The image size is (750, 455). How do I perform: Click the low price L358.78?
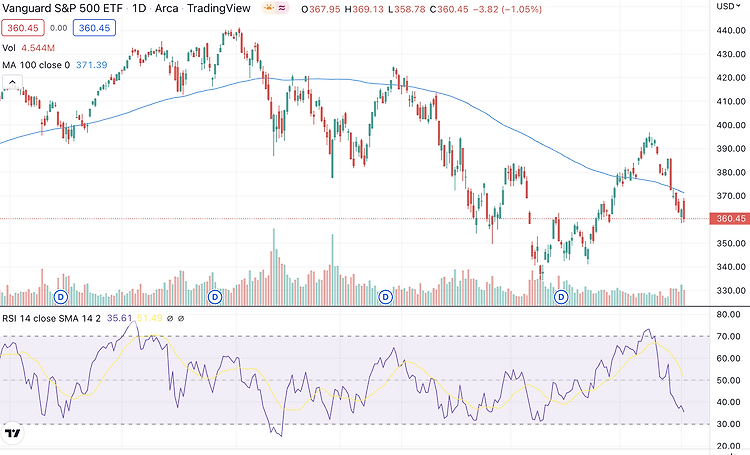[406, 9]
